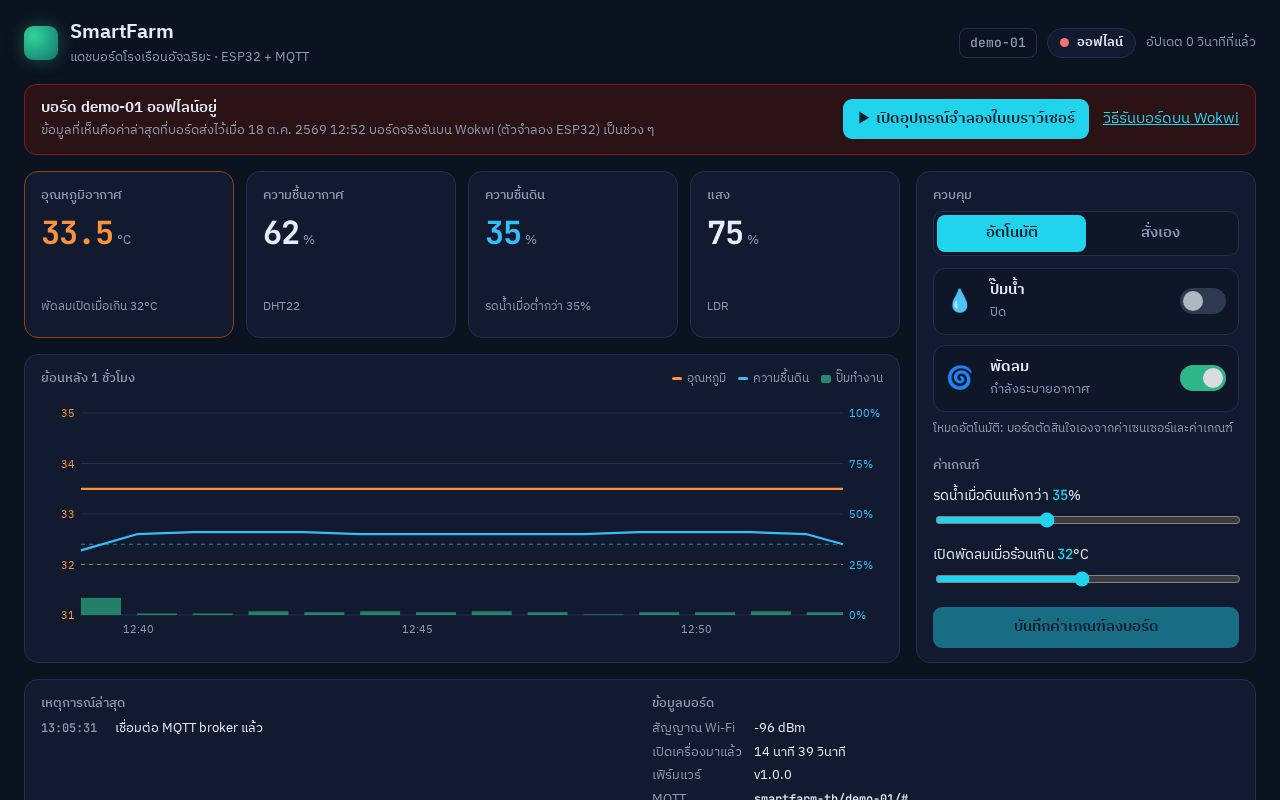Click บันทึกค่าเกณฑ์ลงบอร์ด save button
The image size is (1280, 800).
pyautogui.click(x=1086, y=627)
